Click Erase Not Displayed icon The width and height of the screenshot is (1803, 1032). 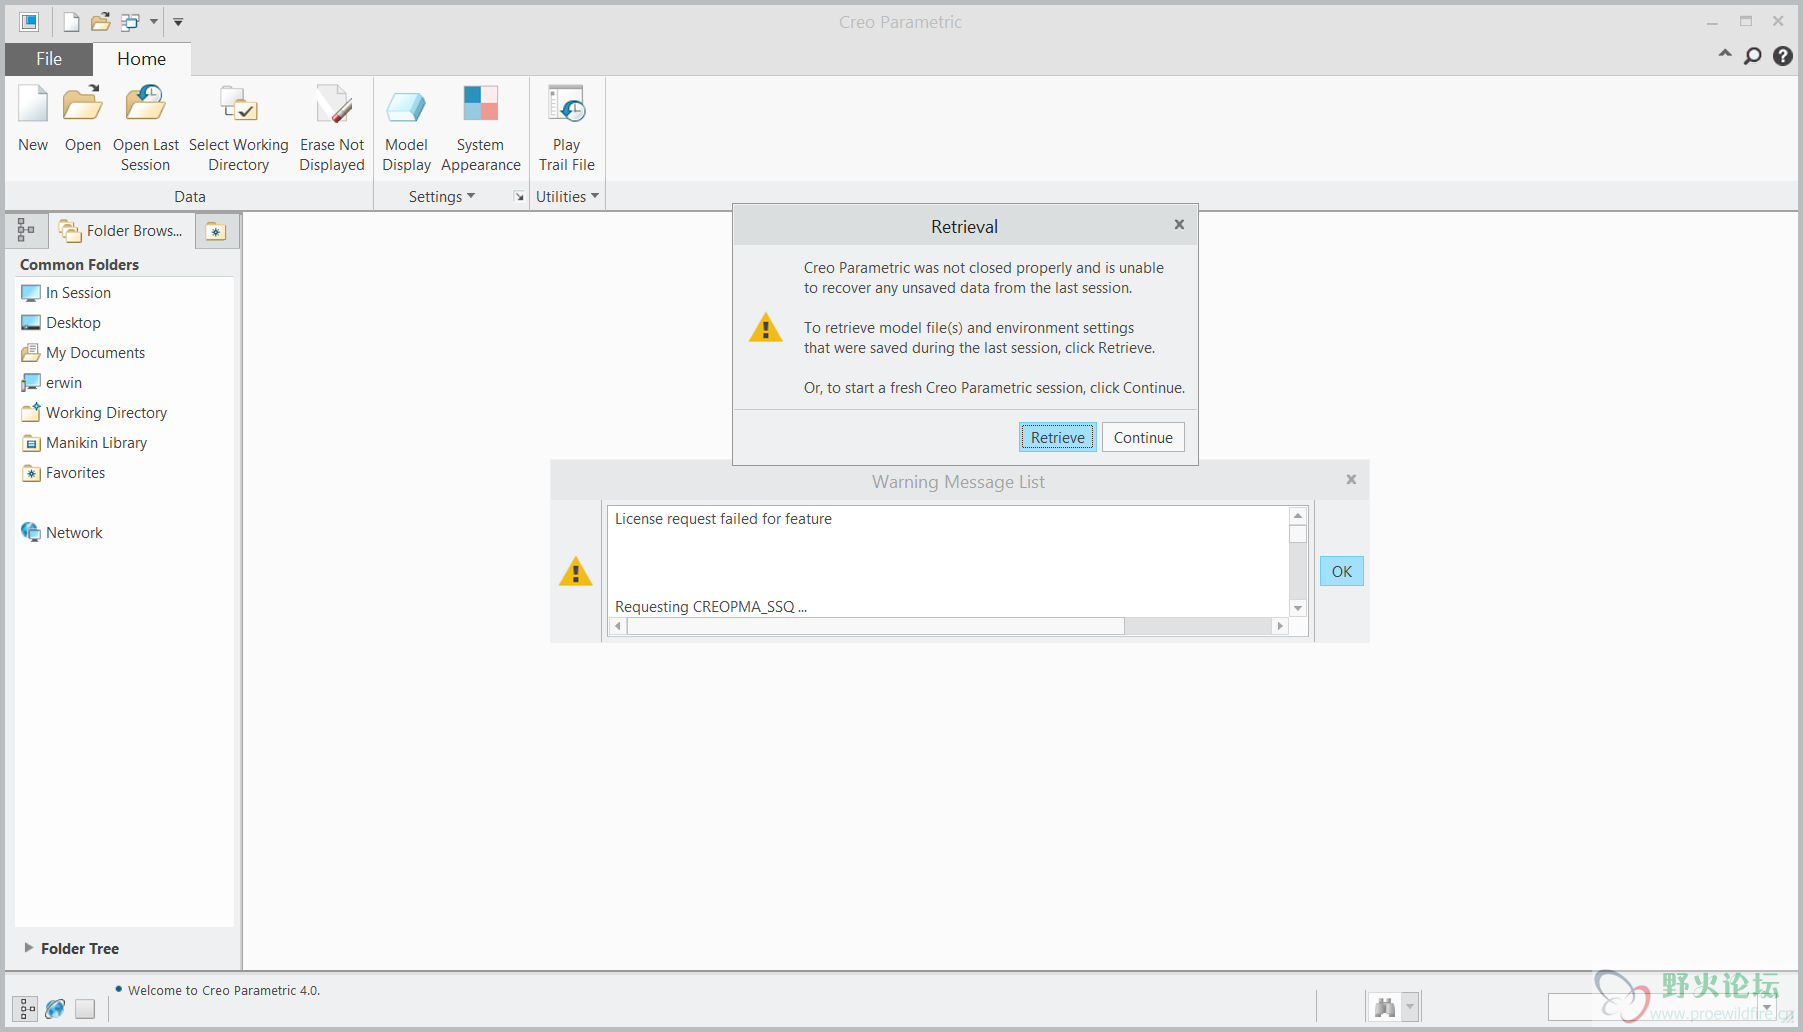point(332,105)
